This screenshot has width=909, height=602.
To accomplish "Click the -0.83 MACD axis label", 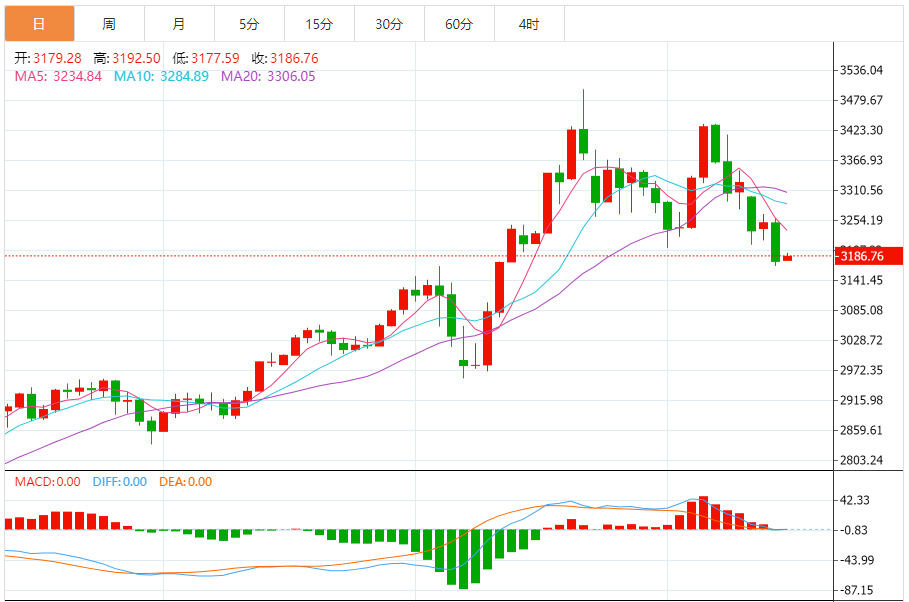I will coord(852,530).
